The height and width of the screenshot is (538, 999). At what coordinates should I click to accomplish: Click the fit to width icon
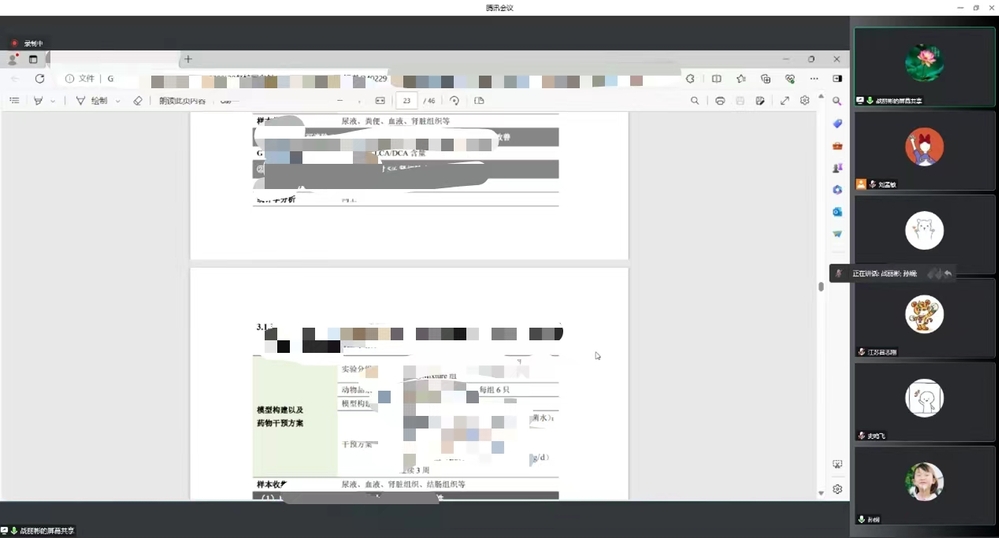(x=380, y=101)
